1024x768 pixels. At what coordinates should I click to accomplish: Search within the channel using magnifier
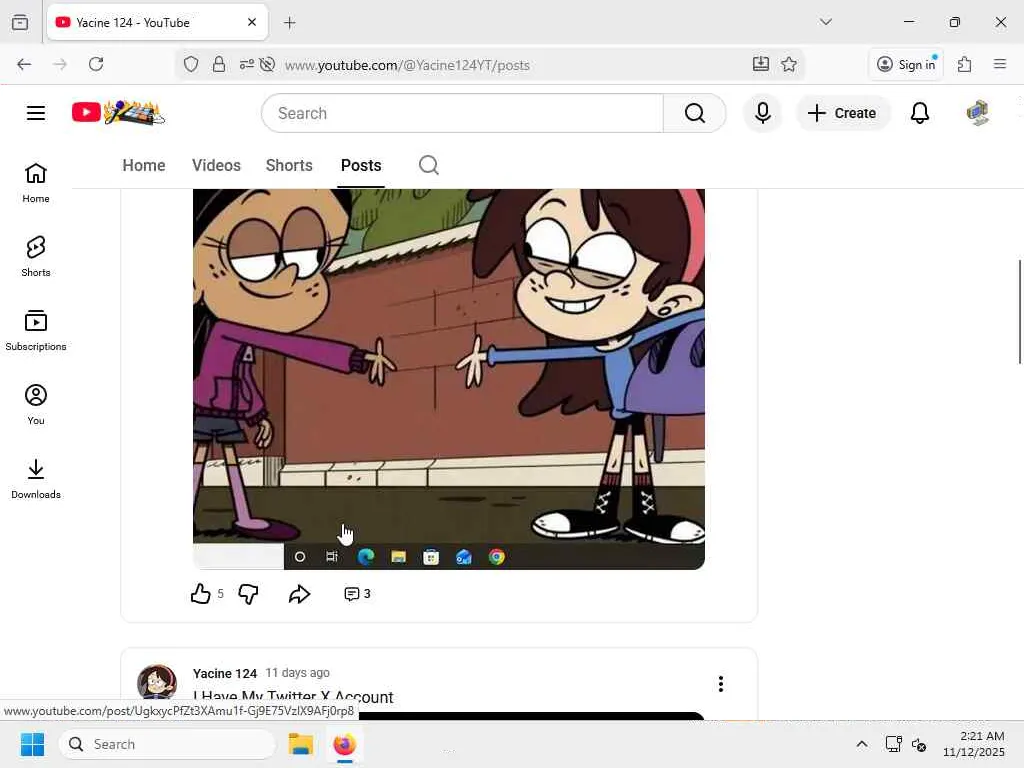pyautogui.click(x=428, y=165)
